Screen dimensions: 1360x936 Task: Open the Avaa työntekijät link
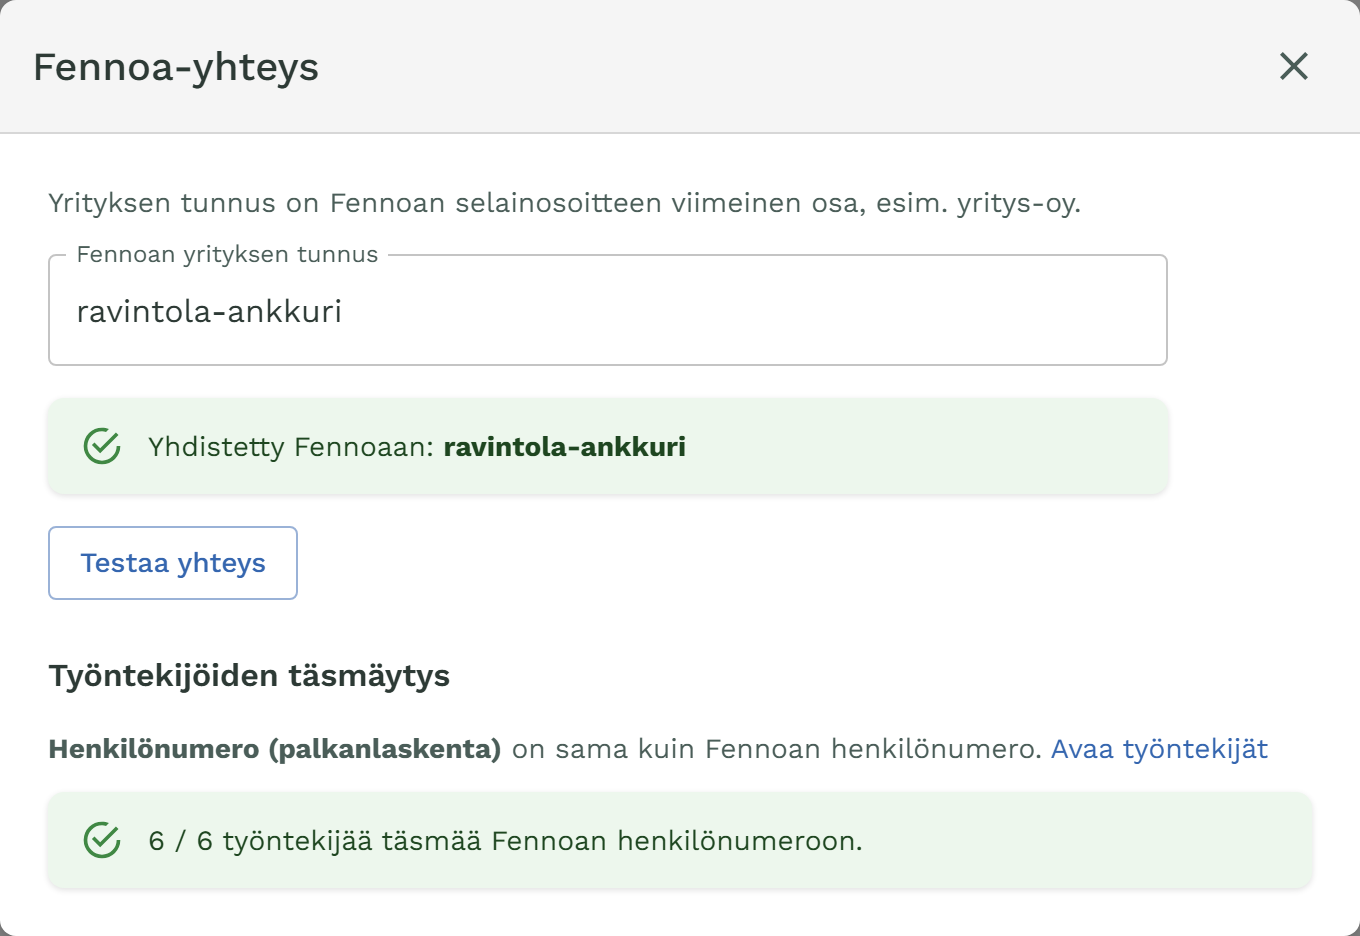point(1159,749)
